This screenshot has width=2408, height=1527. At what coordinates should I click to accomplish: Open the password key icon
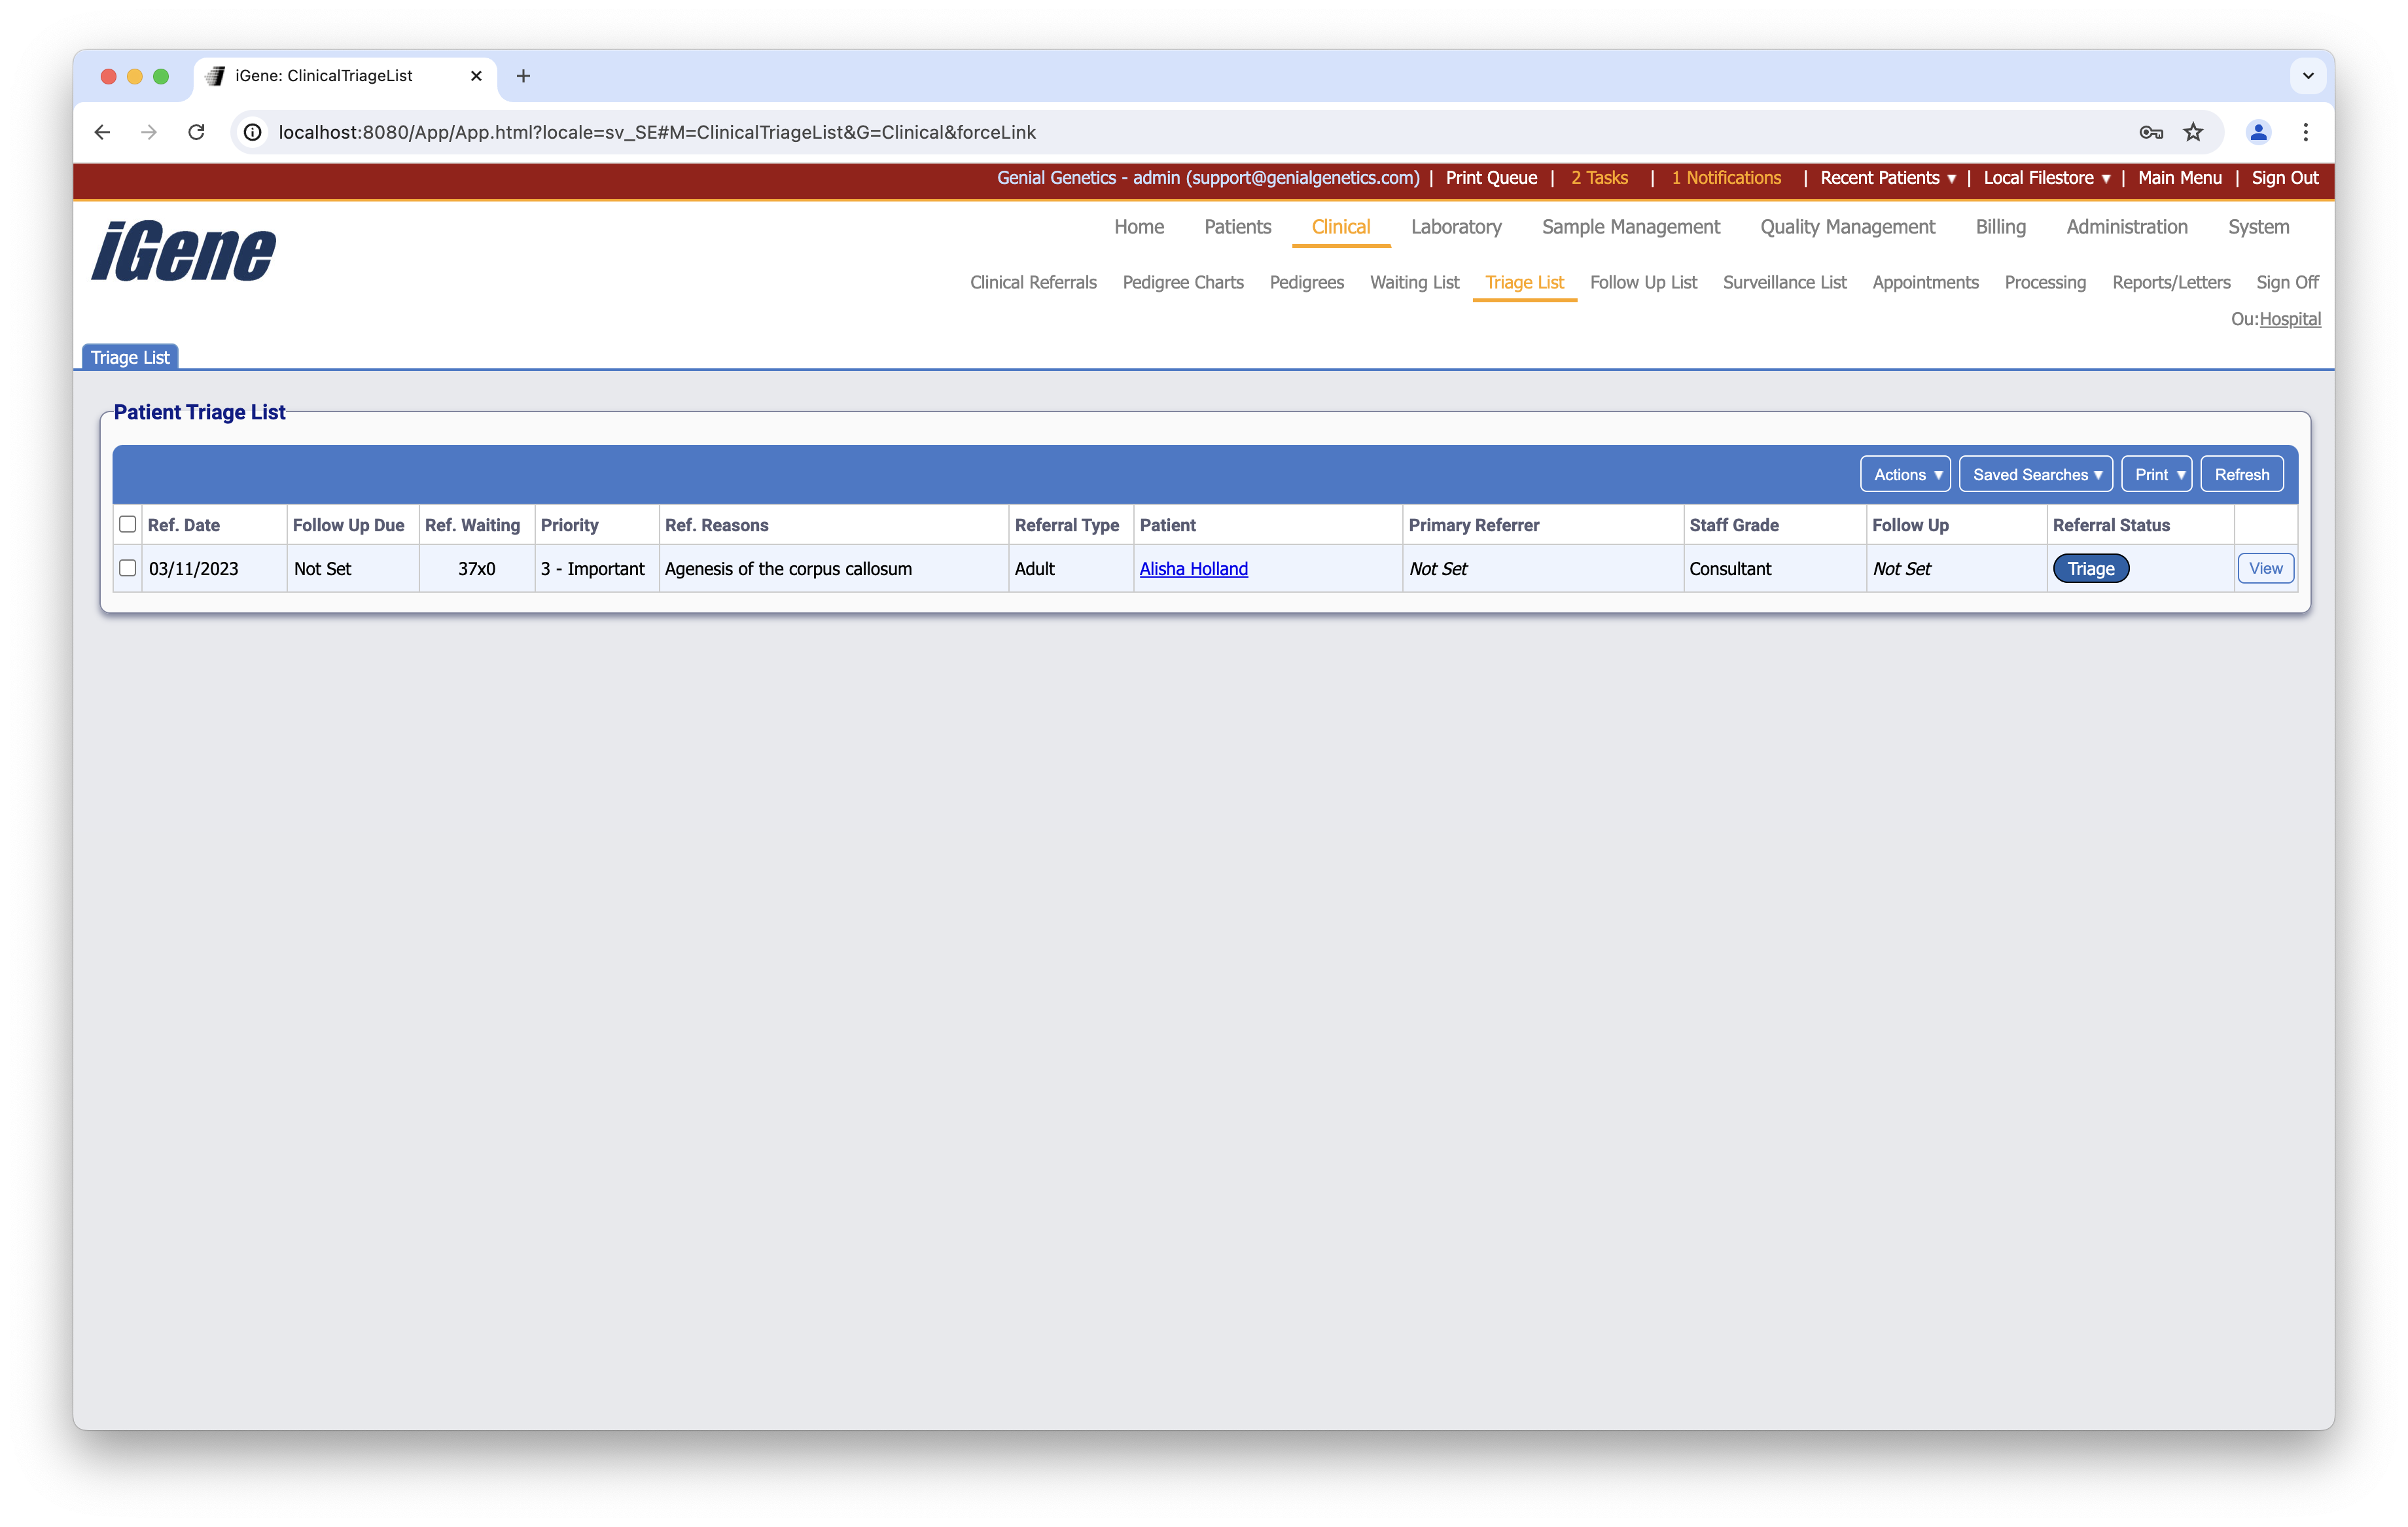click(x=2151, y=132)
